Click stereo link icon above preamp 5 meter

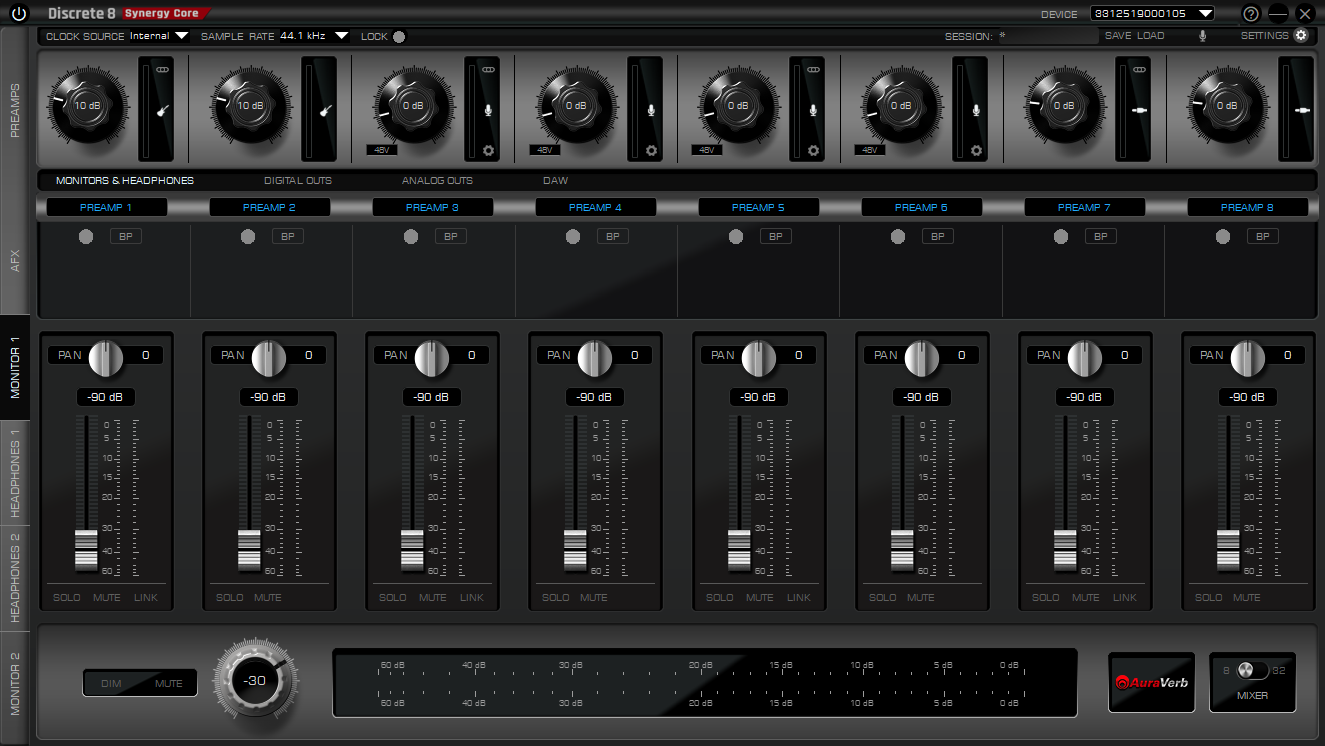(814, 70)
